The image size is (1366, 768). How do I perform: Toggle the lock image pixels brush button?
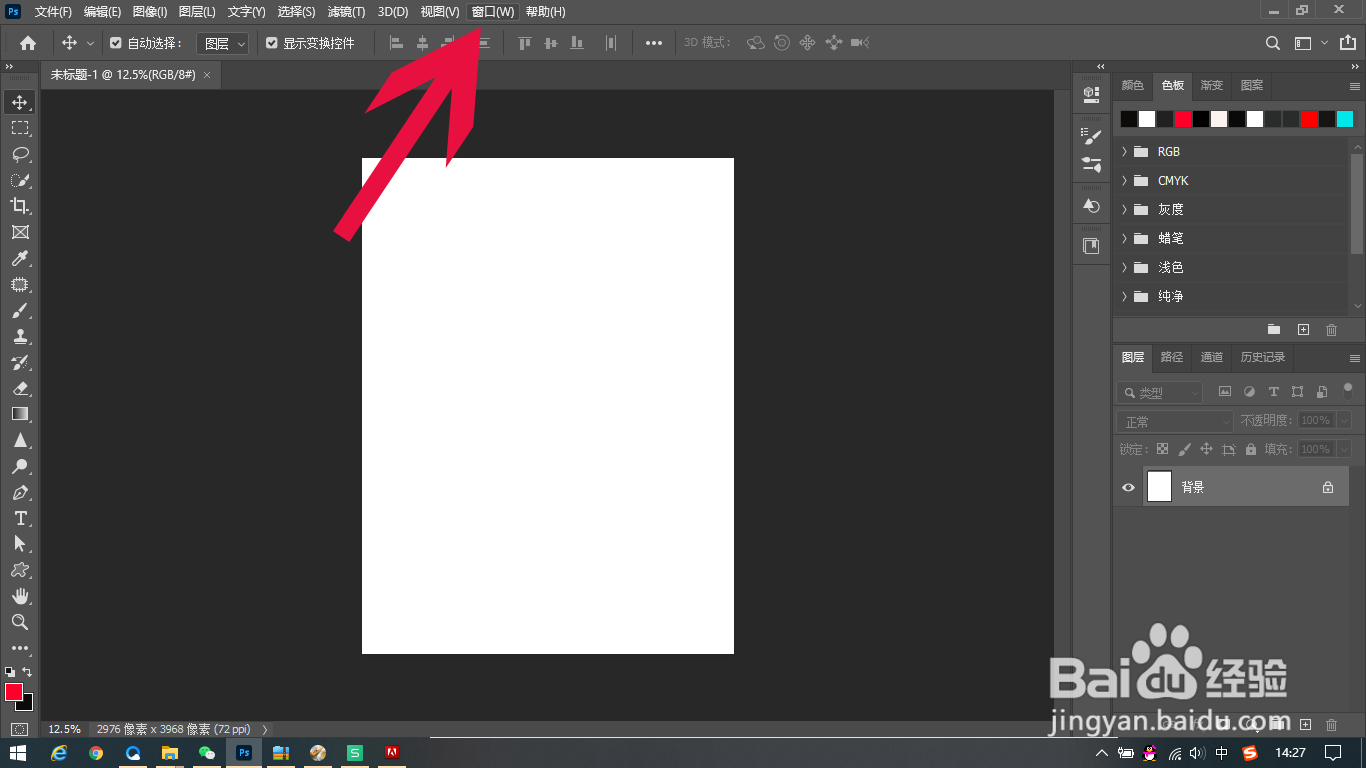point(1185,449)
